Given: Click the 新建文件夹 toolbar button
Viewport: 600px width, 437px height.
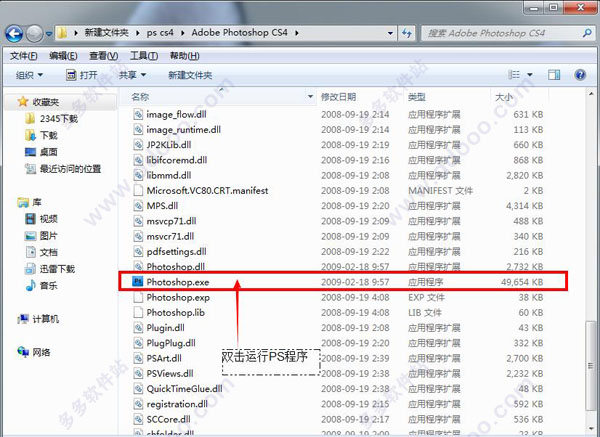Looking at the screenshot, I should (x=190, y=75).
